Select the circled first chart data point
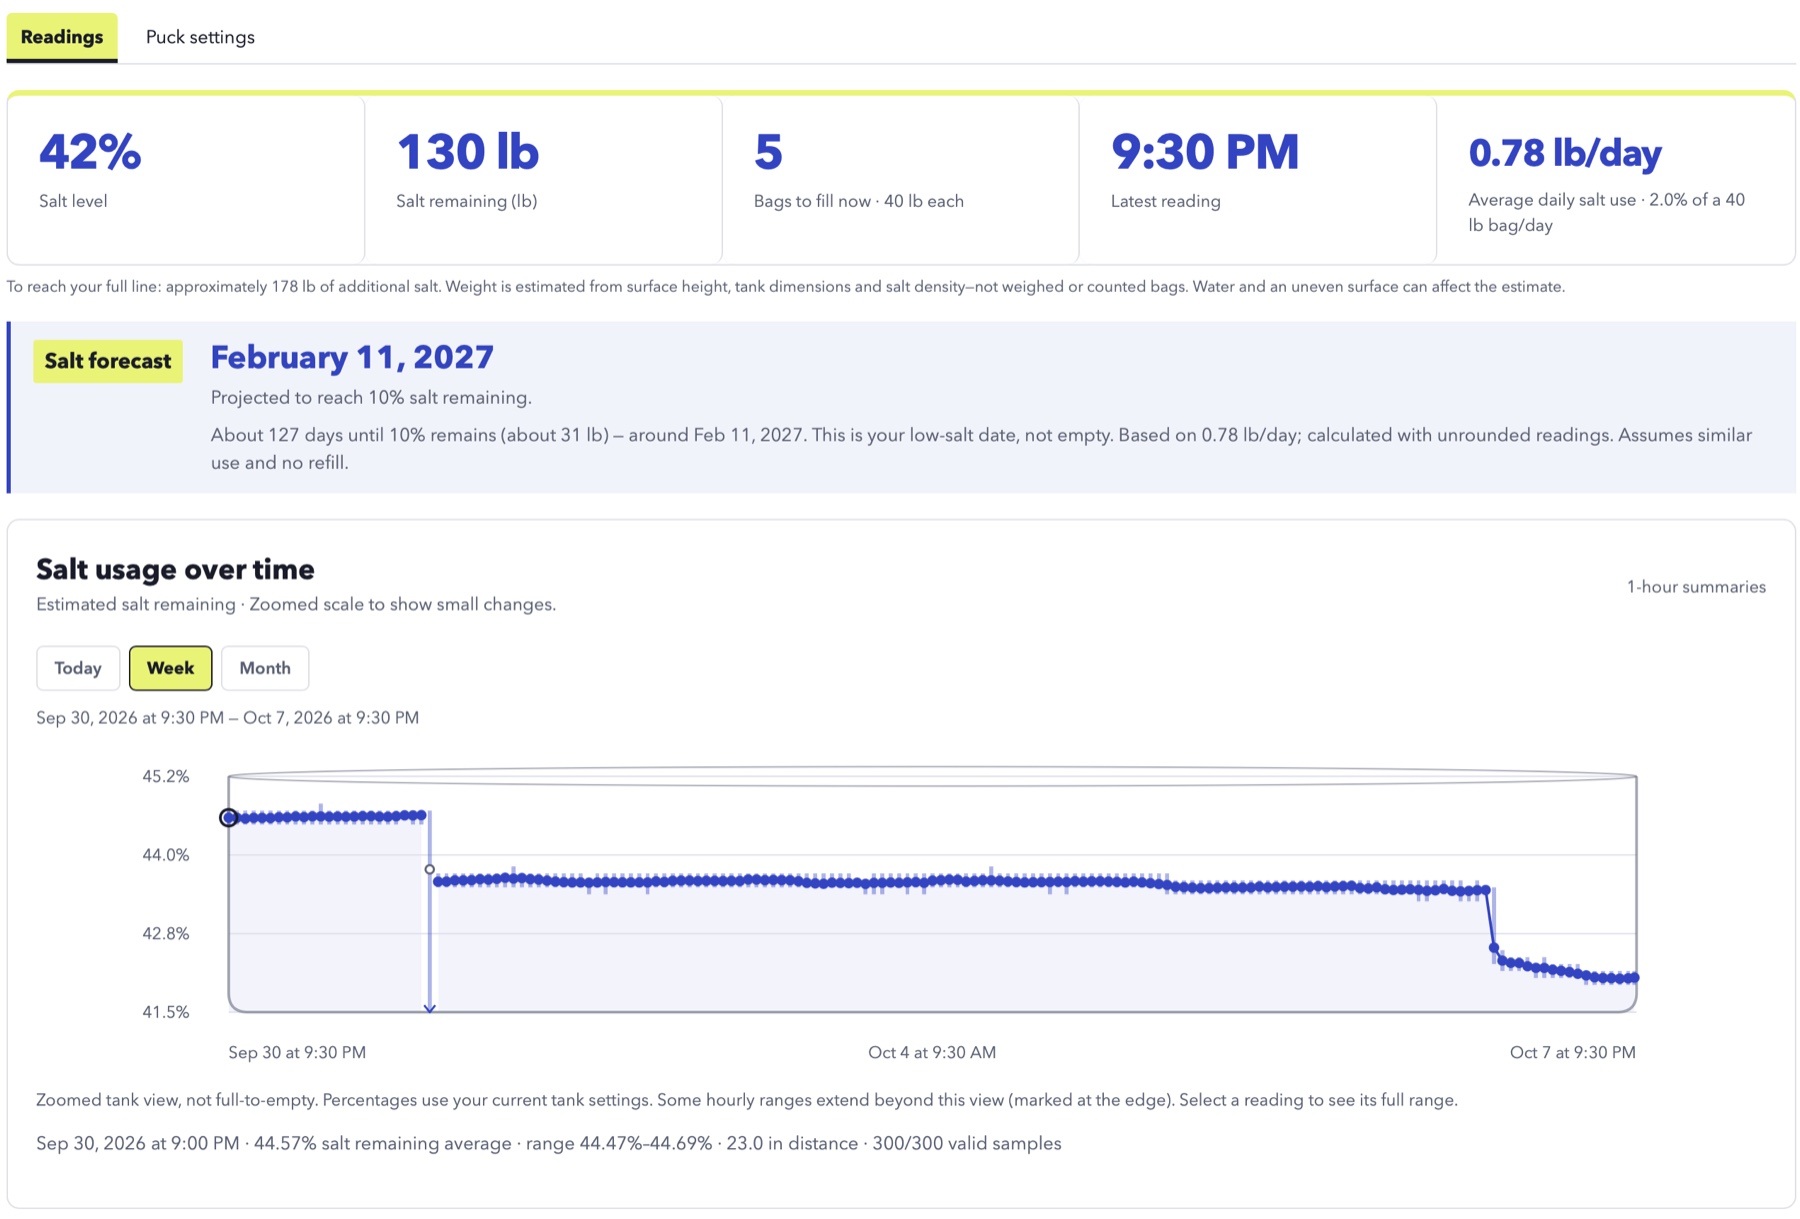The height and width of the screenshot is (1219, 1800). pyautogui.click(x=229, y=818)
